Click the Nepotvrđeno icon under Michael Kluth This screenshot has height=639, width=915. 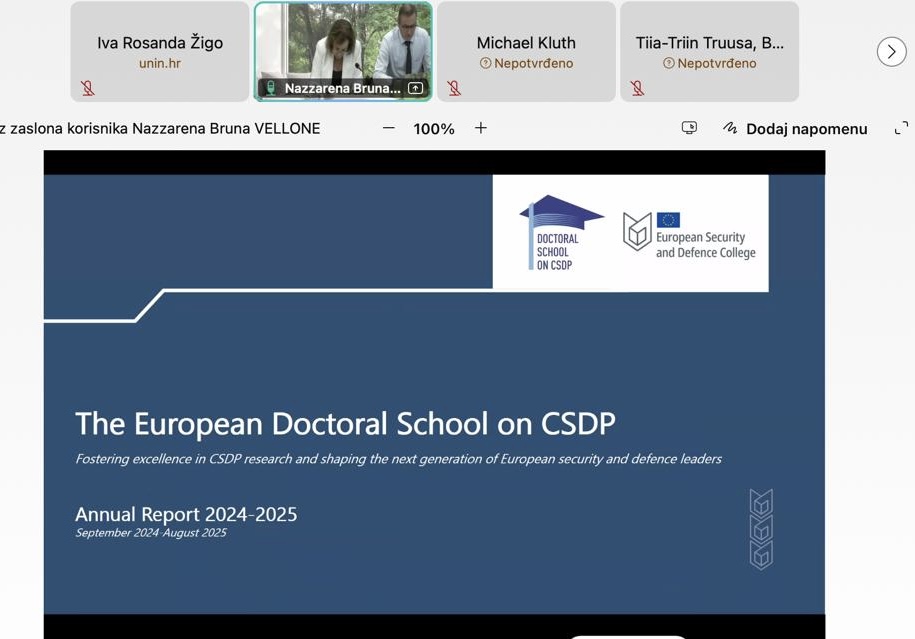485,63
